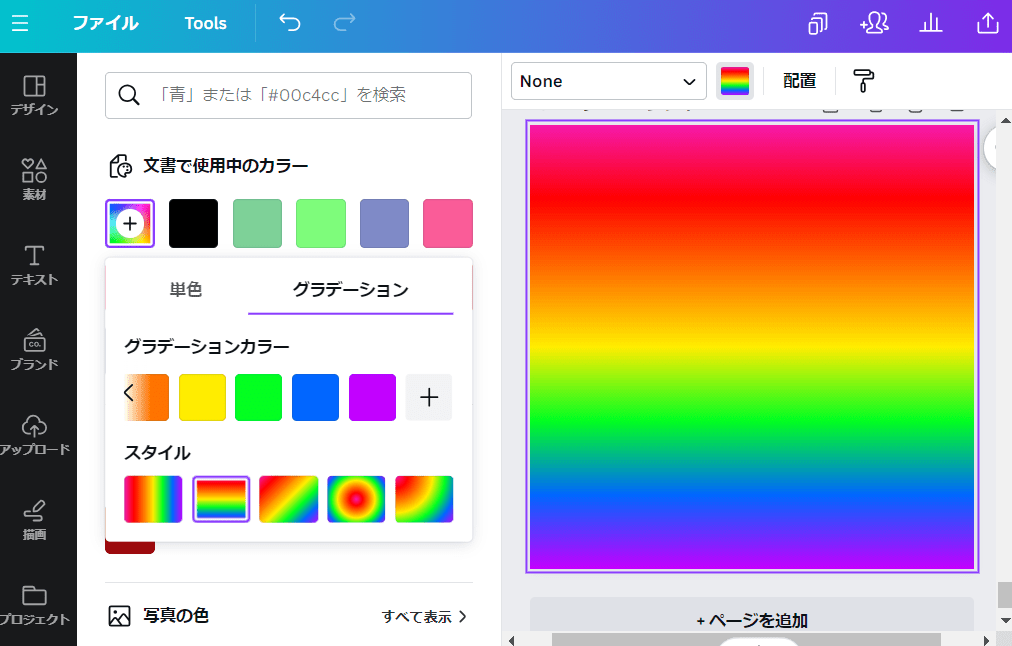The image size is (1012, 646).
Task: Select the diagonal gradient style
Action: (x=288, y=499)
